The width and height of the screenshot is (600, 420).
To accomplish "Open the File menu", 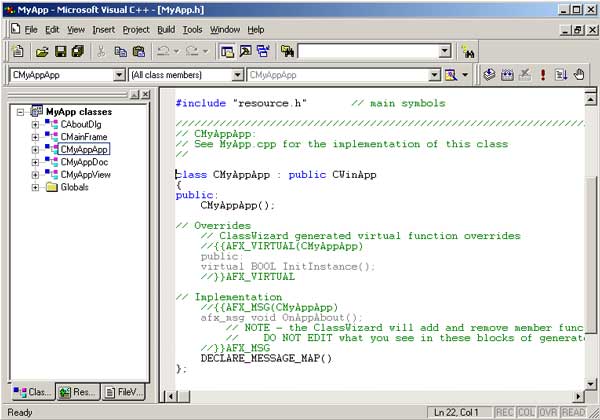I will click(31, 29).
